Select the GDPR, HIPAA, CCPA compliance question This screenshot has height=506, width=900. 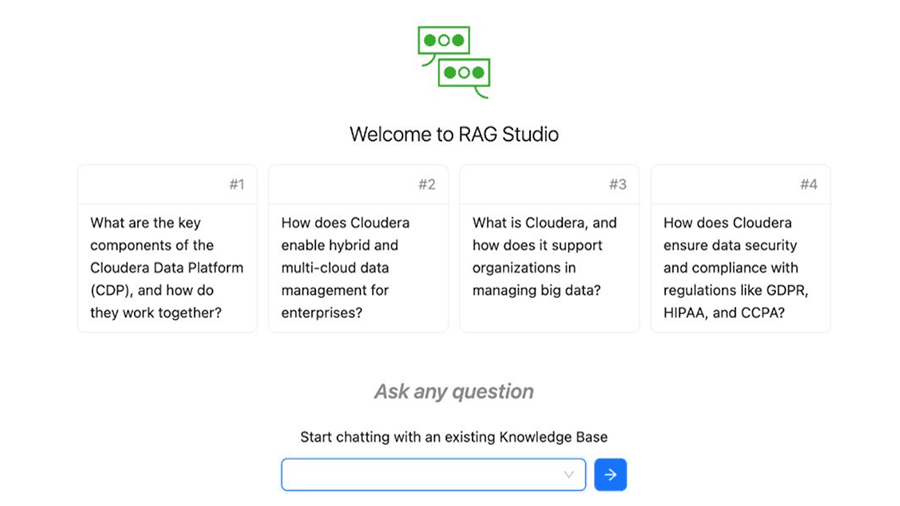pos(740,267)
